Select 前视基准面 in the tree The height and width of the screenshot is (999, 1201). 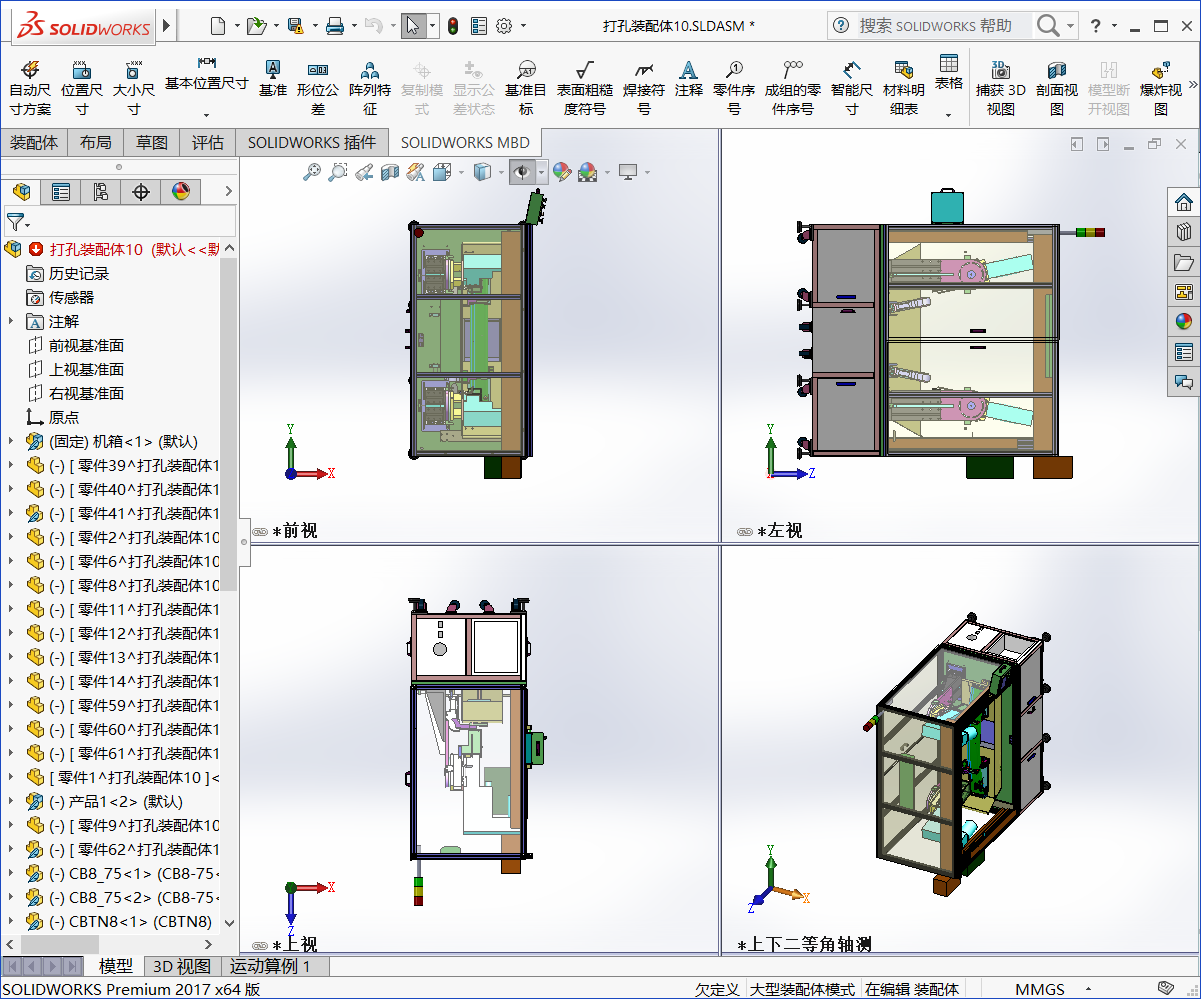pyautogui.click(x=86, y=345)
